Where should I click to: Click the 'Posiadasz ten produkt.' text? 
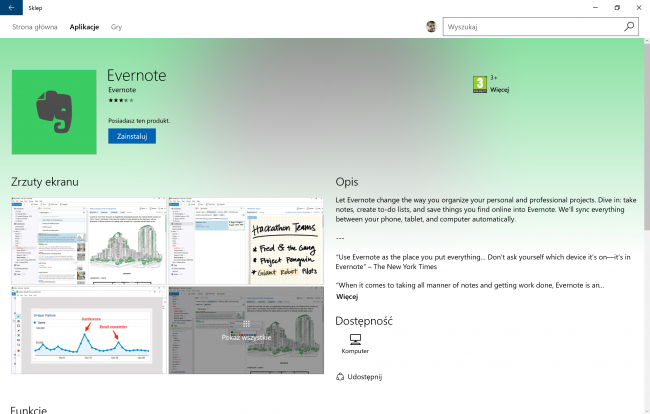coord(139,121)
